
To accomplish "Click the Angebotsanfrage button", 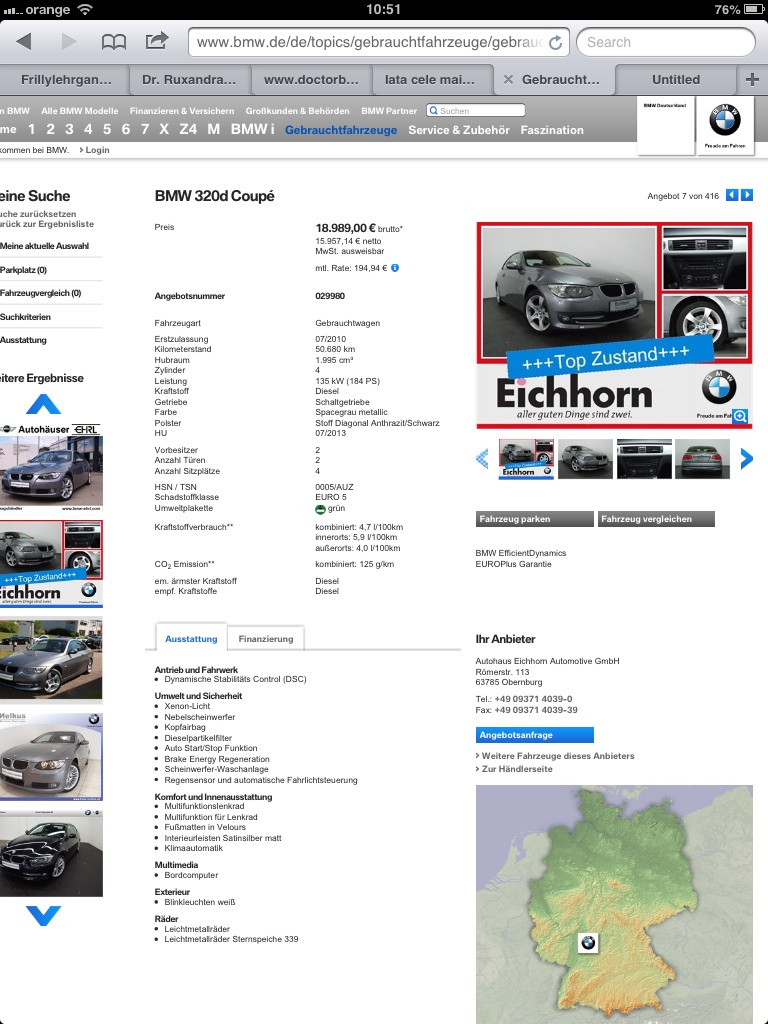I will coord(535,734).
